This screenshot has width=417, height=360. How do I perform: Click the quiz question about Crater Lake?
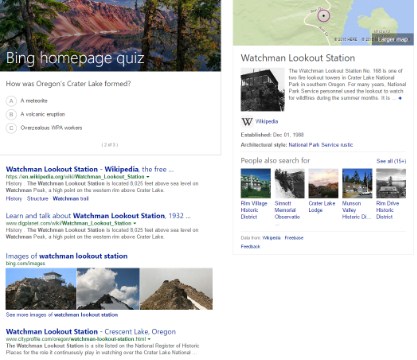click(68, 84)
